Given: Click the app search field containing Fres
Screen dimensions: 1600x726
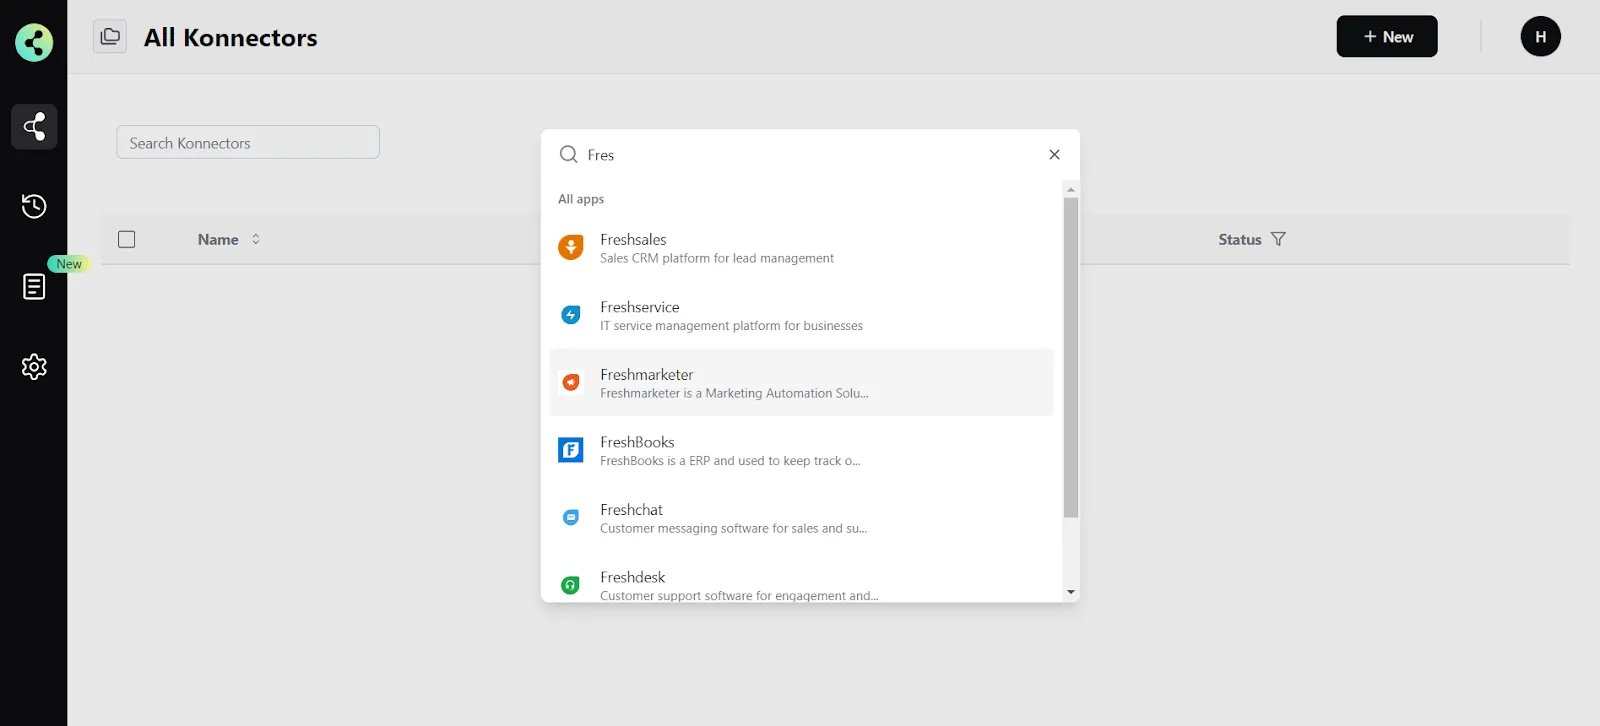Looking at the screenshot, I should click(x=810, y=154).
